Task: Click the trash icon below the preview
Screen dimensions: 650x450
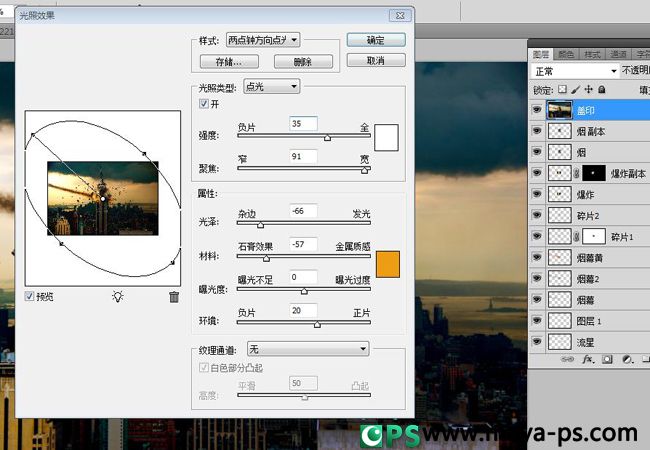Action: 174,296
